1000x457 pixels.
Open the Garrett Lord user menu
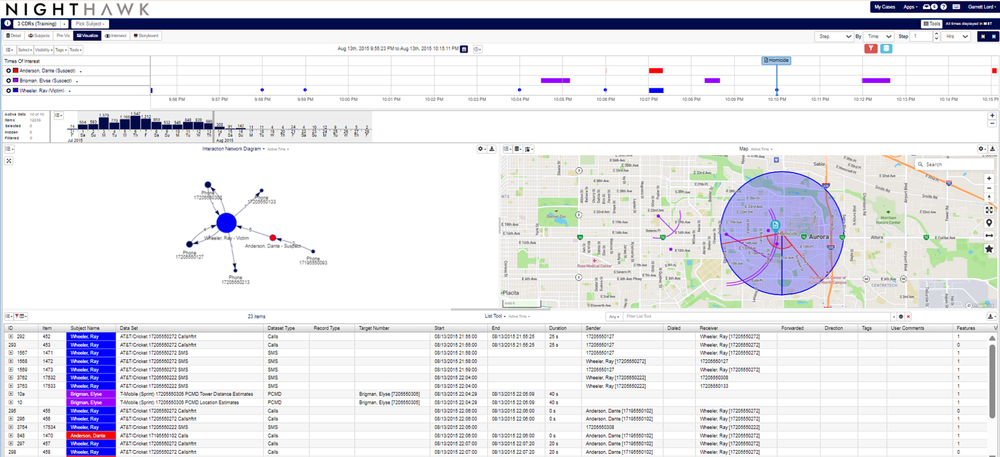(982, 7)
